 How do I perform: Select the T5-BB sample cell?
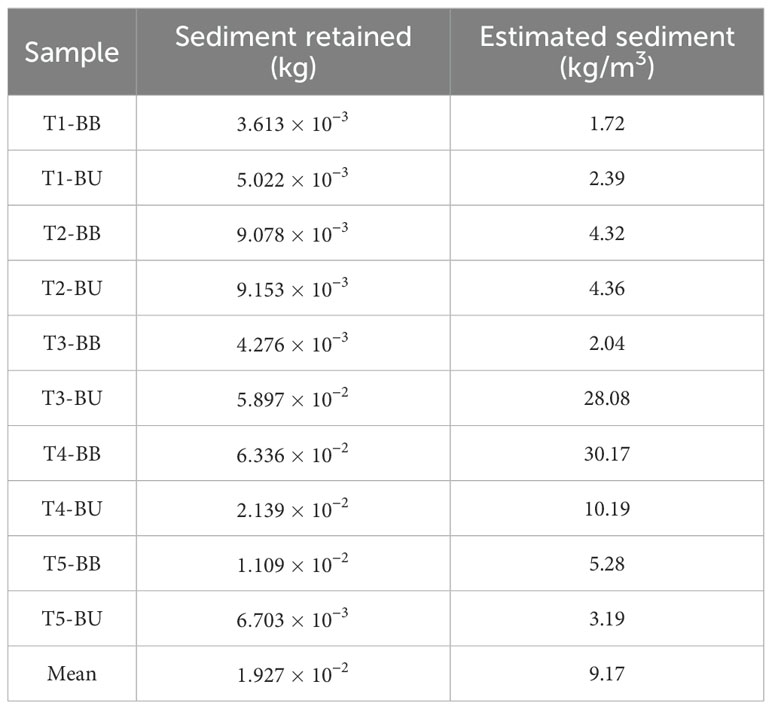(x=71, y=563)
